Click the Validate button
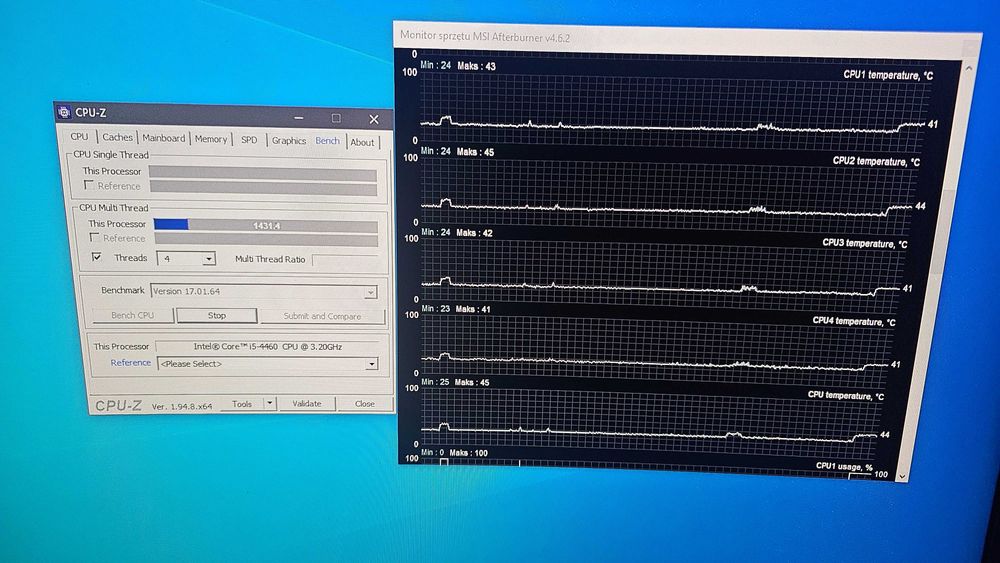Screen dimensions: 1000x563 click(307, 404)
